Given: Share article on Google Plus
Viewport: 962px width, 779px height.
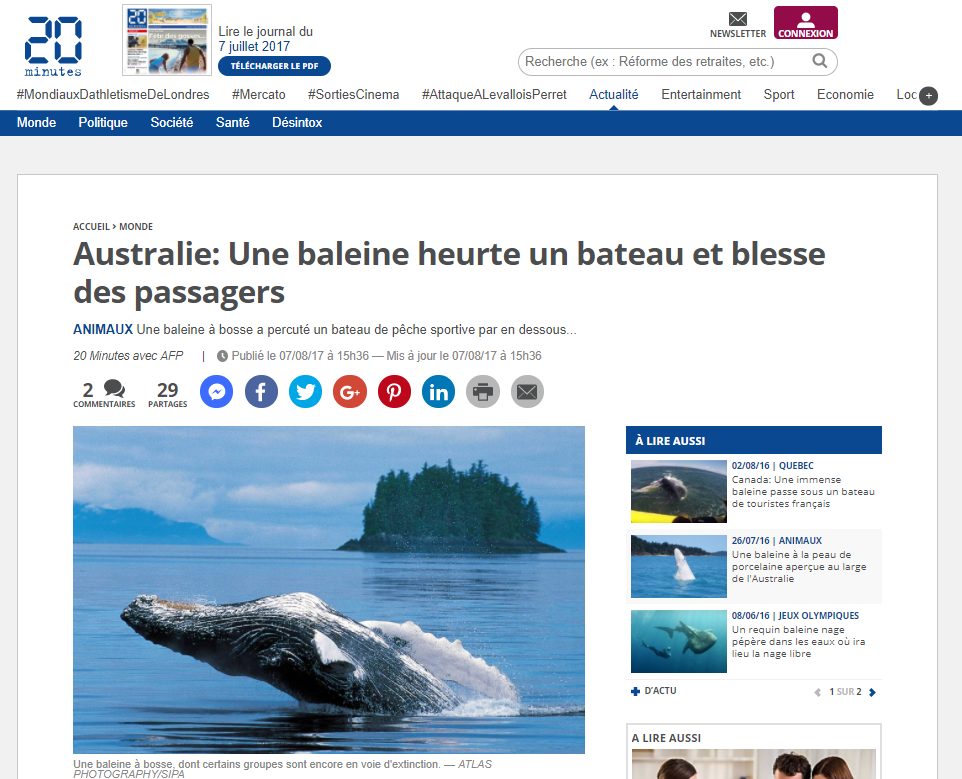Looking at the screenshot, I should pos(350,391).
